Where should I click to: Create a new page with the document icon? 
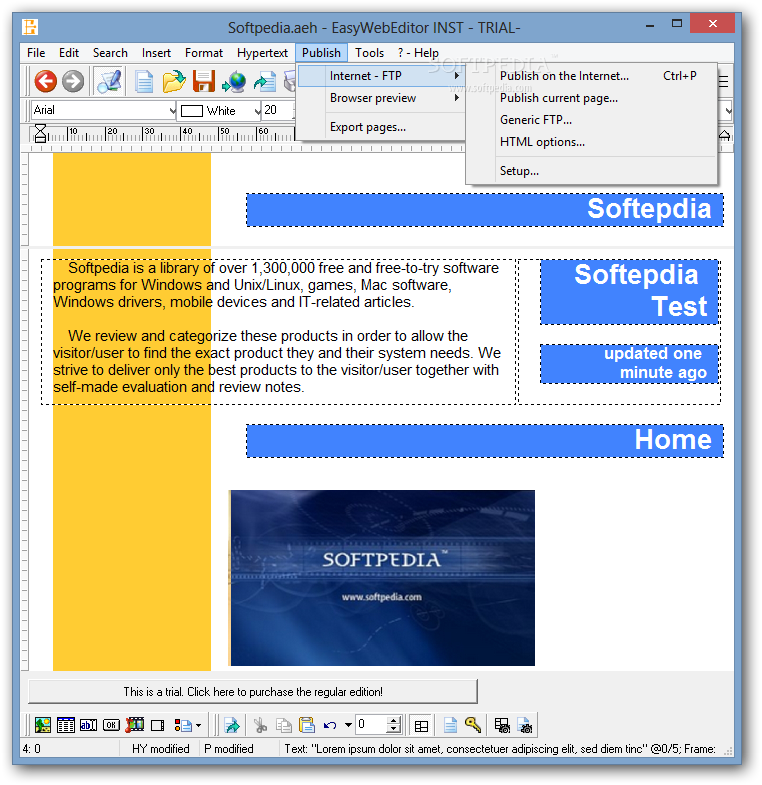tap(144, 82)
